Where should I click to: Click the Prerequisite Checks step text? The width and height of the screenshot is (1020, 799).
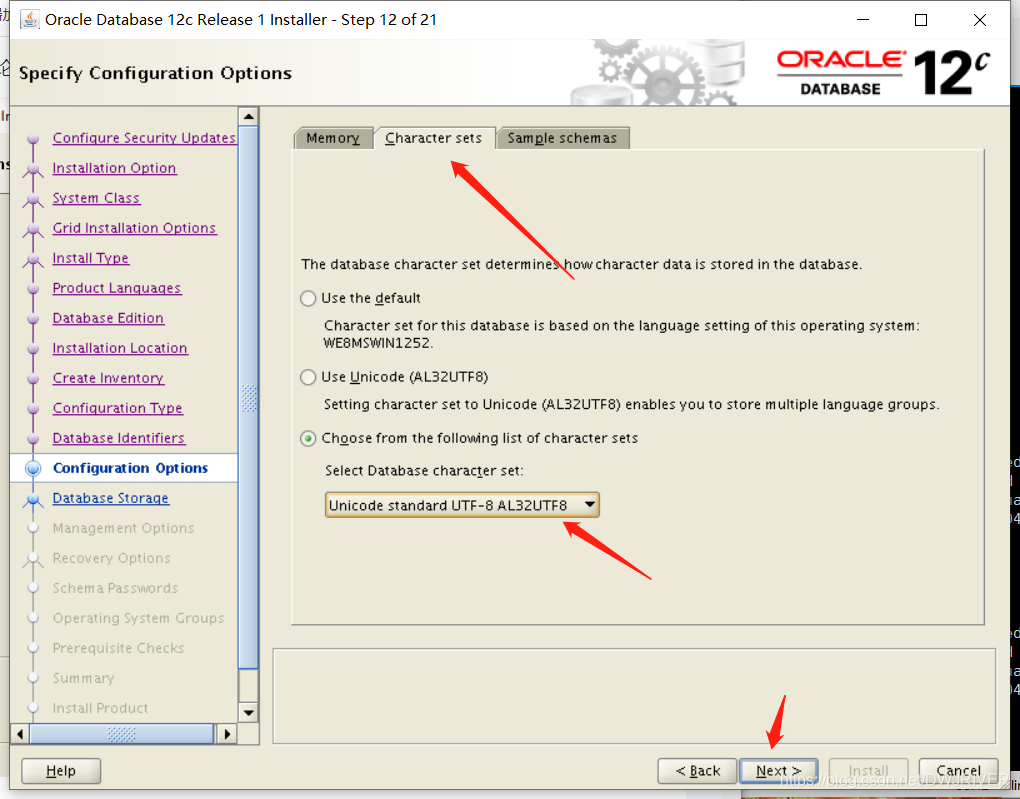(118, 648)
